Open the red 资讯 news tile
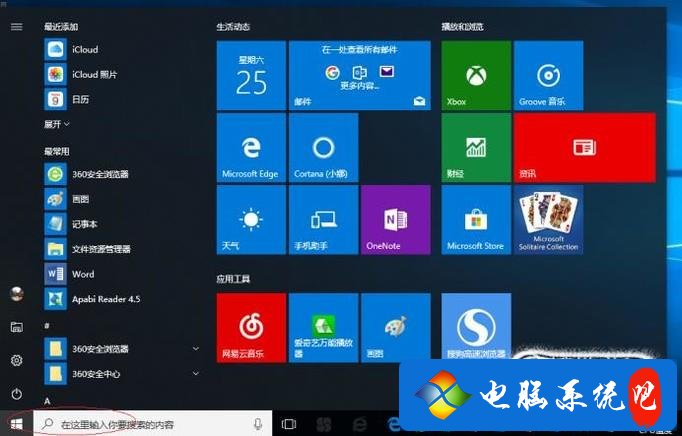Viewport: 682px width, 436px height. point(585,148)
